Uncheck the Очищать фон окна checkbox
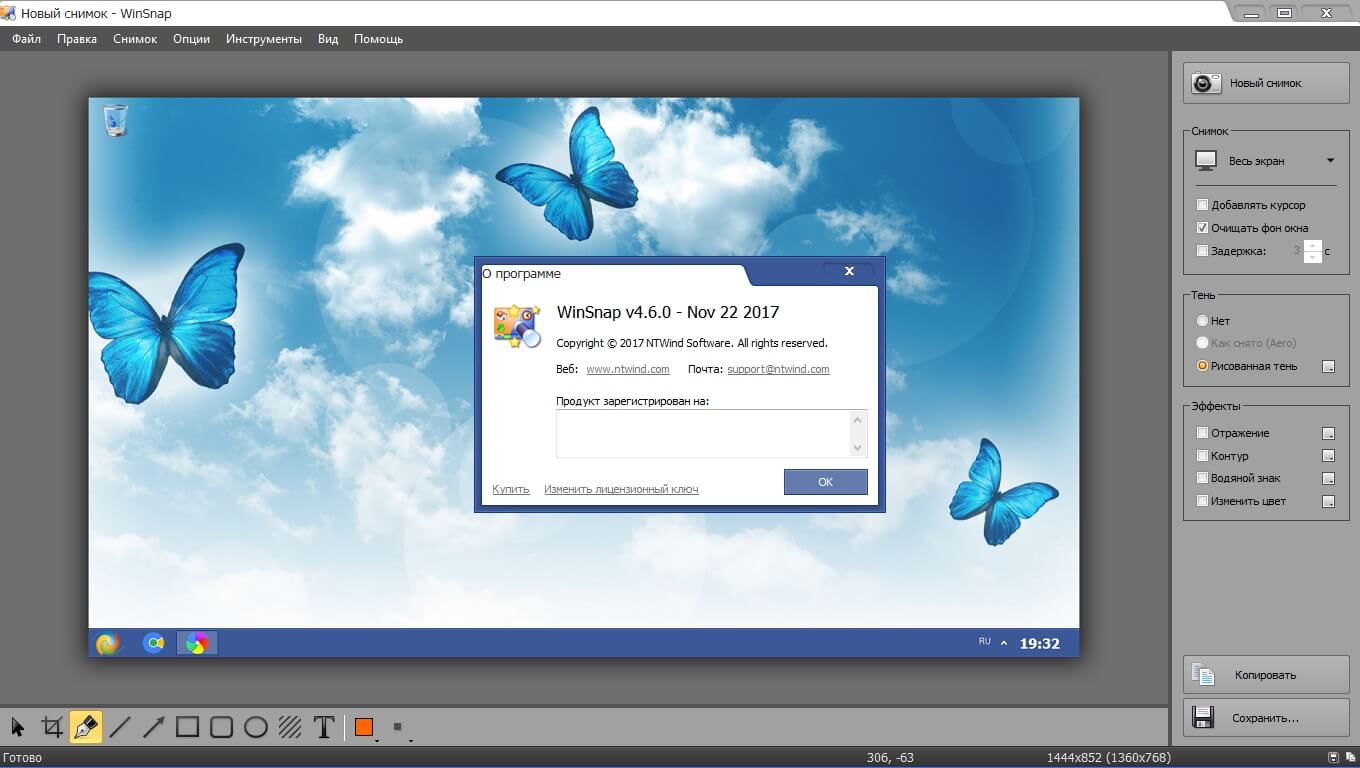1360x768 pixels. tap(1202, 228)
